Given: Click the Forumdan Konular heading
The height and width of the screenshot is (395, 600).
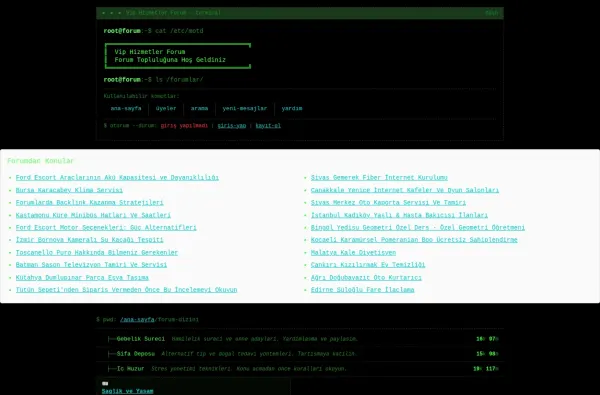Looking at the screenshot, I should point(41,161).
